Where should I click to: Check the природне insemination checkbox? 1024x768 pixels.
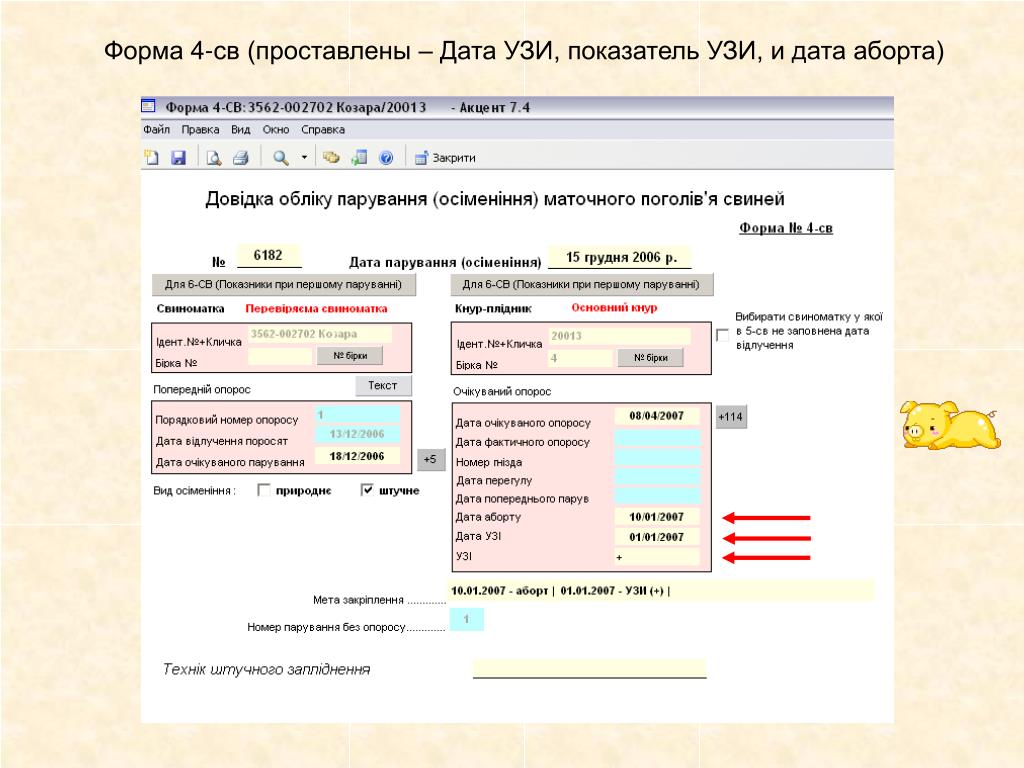(x=264, y=490)
